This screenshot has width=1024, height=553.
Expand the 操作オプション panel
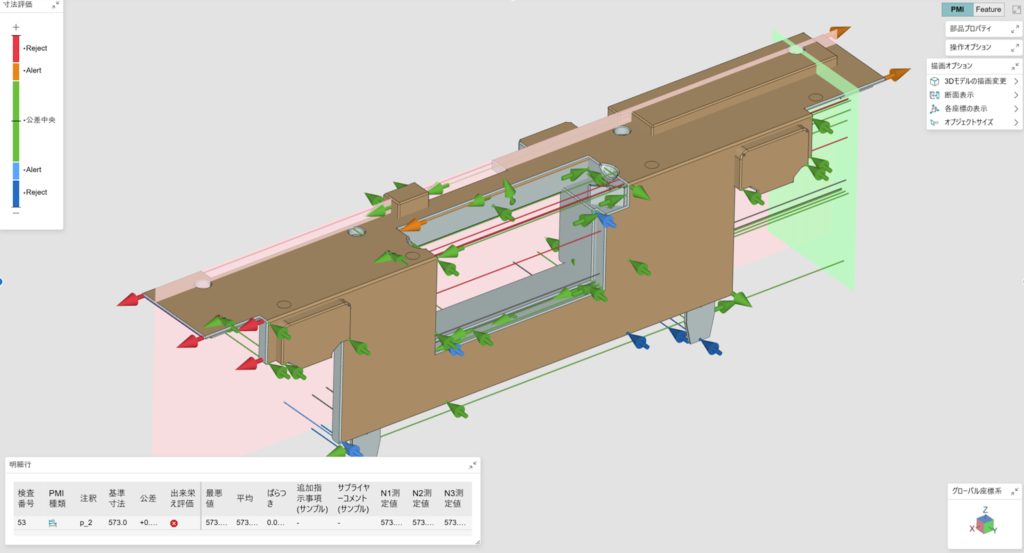click(1014, 47)
